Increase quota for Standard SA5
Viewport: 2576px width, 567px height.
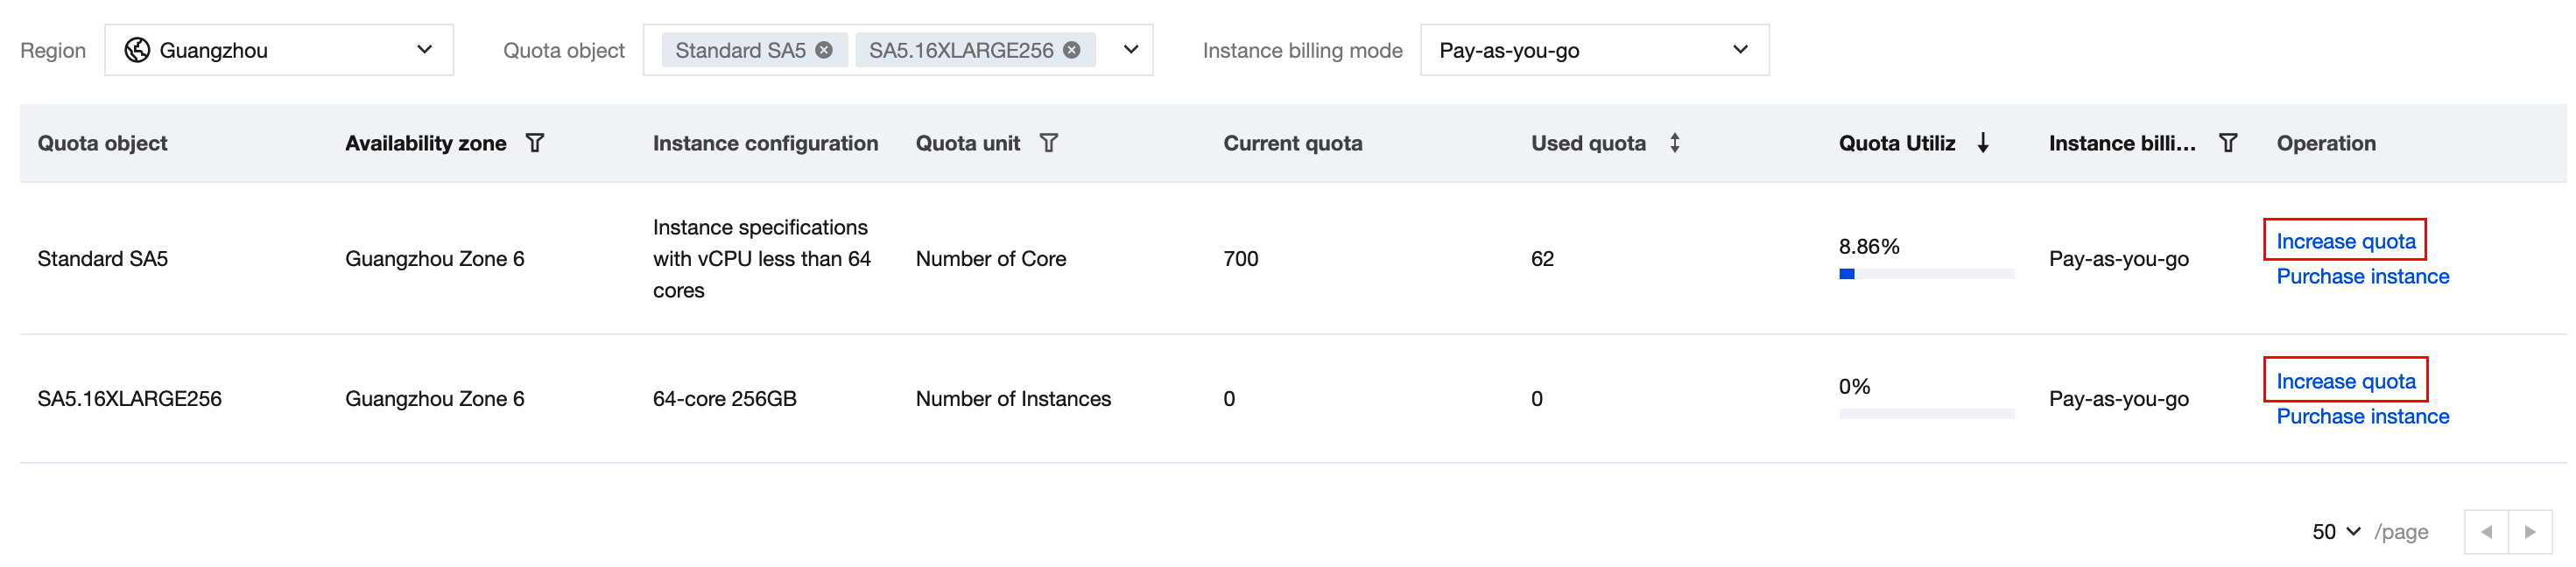click(x=2345, y=241)
